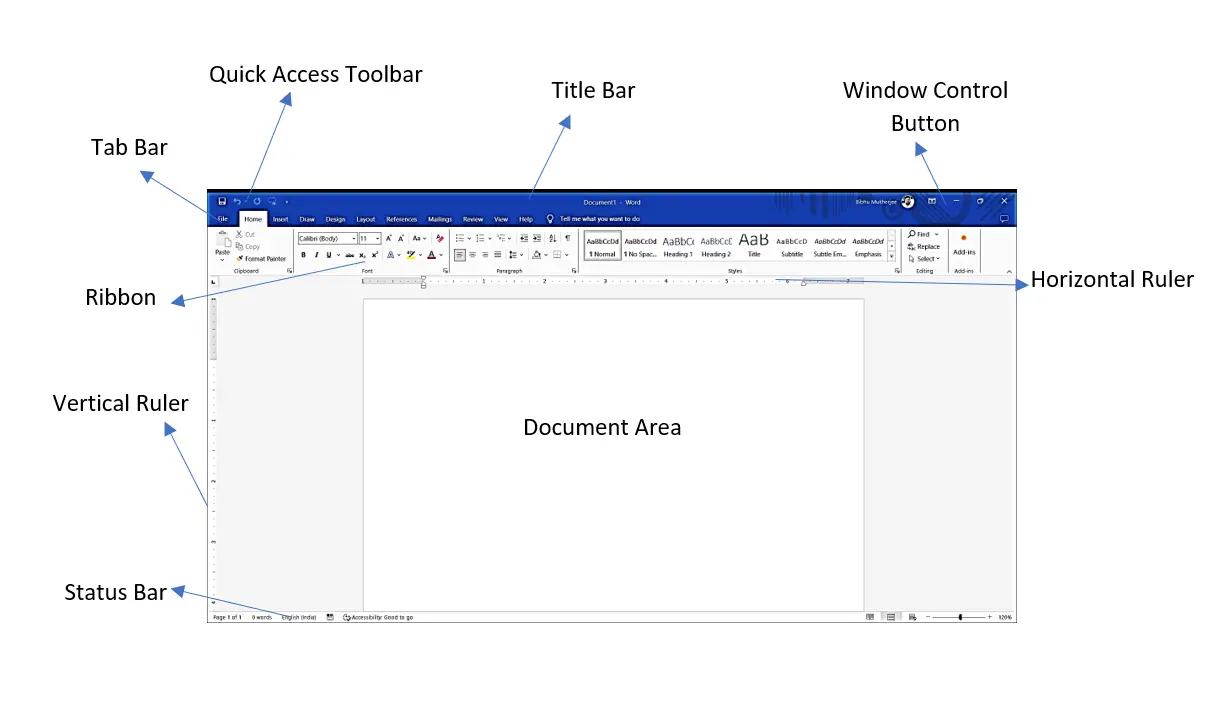Click the zoom slider in status bar
Image resolution: width=1226 pixels, height=706 pixels.
click(960, 618)
